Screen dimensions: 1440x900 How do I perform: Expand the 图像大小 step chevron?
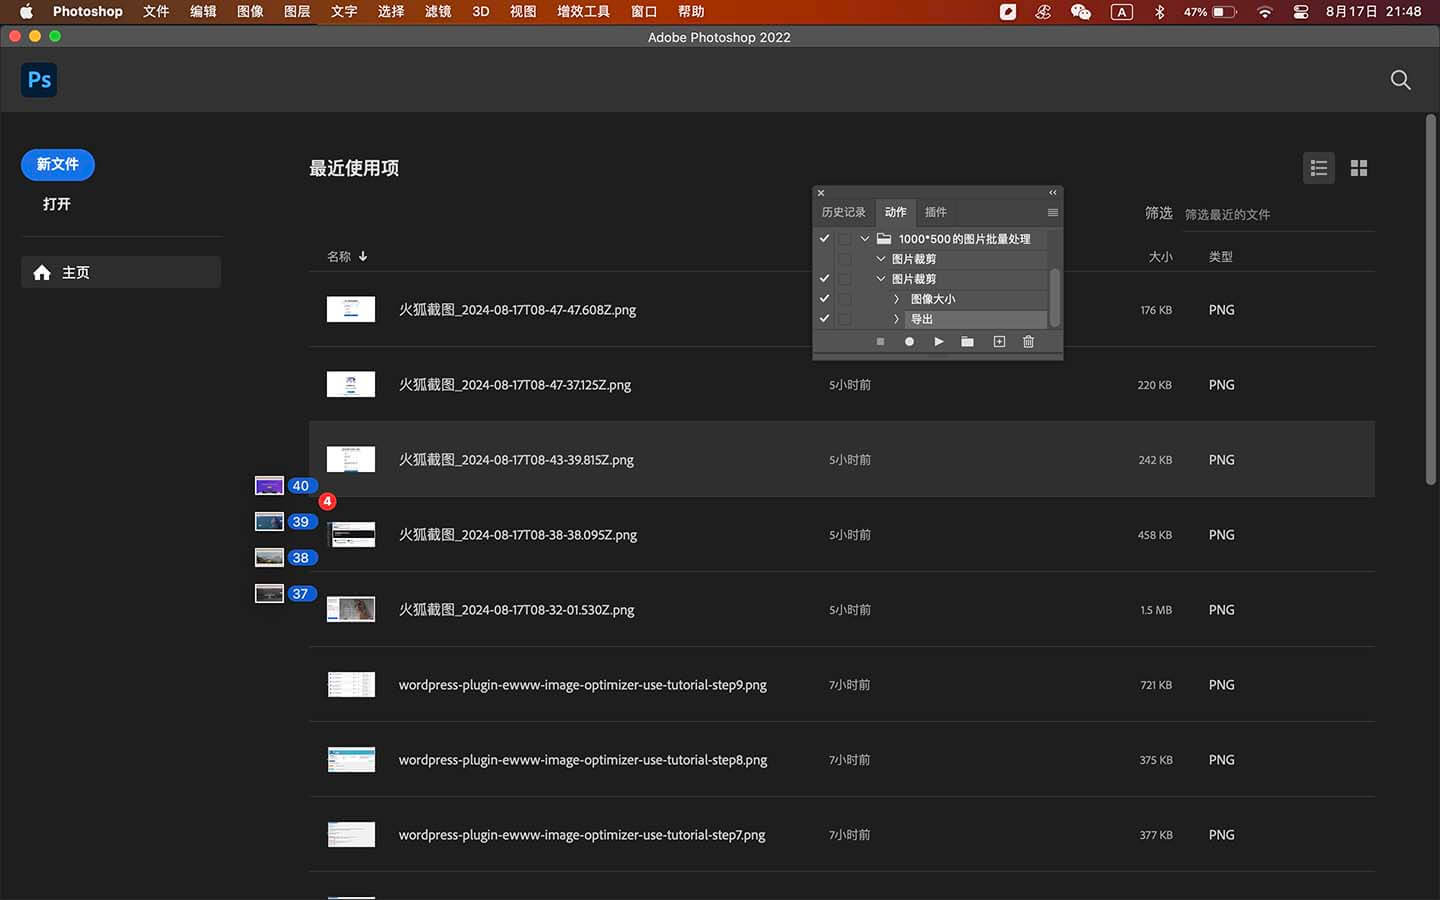pos(896,299)
